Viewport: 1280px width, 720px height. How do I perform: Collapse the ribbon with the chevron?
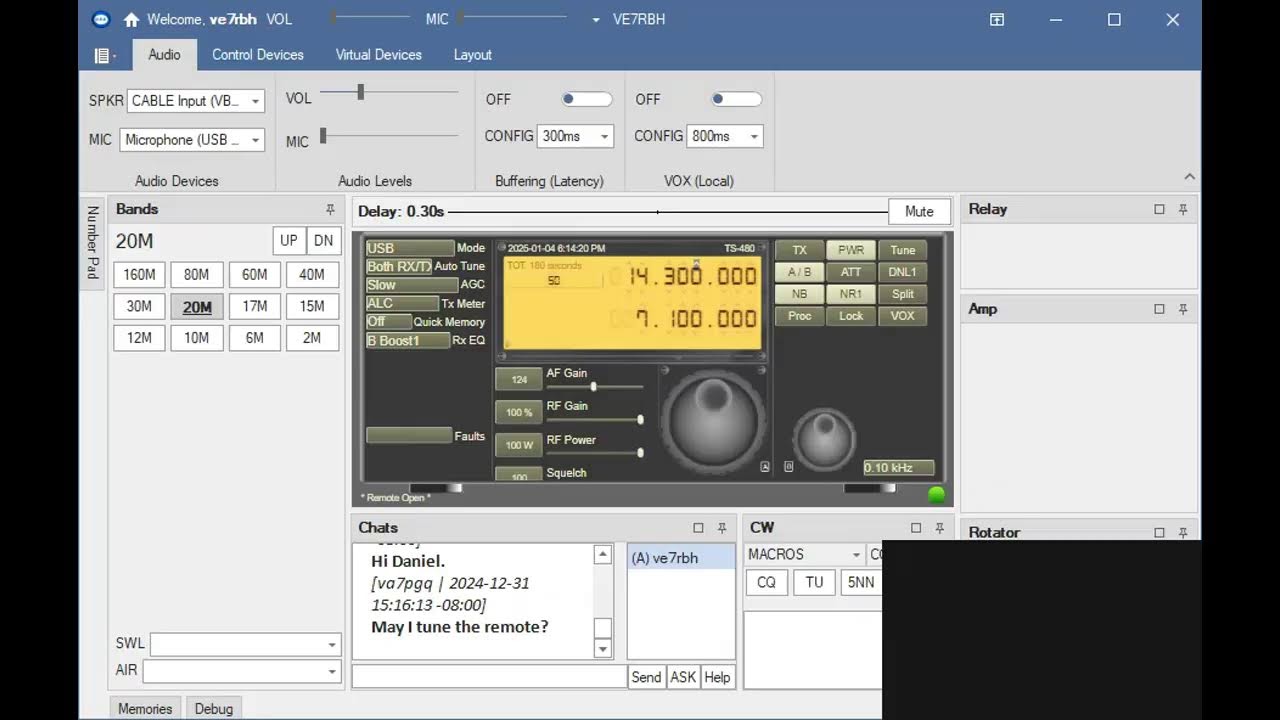1189,177
